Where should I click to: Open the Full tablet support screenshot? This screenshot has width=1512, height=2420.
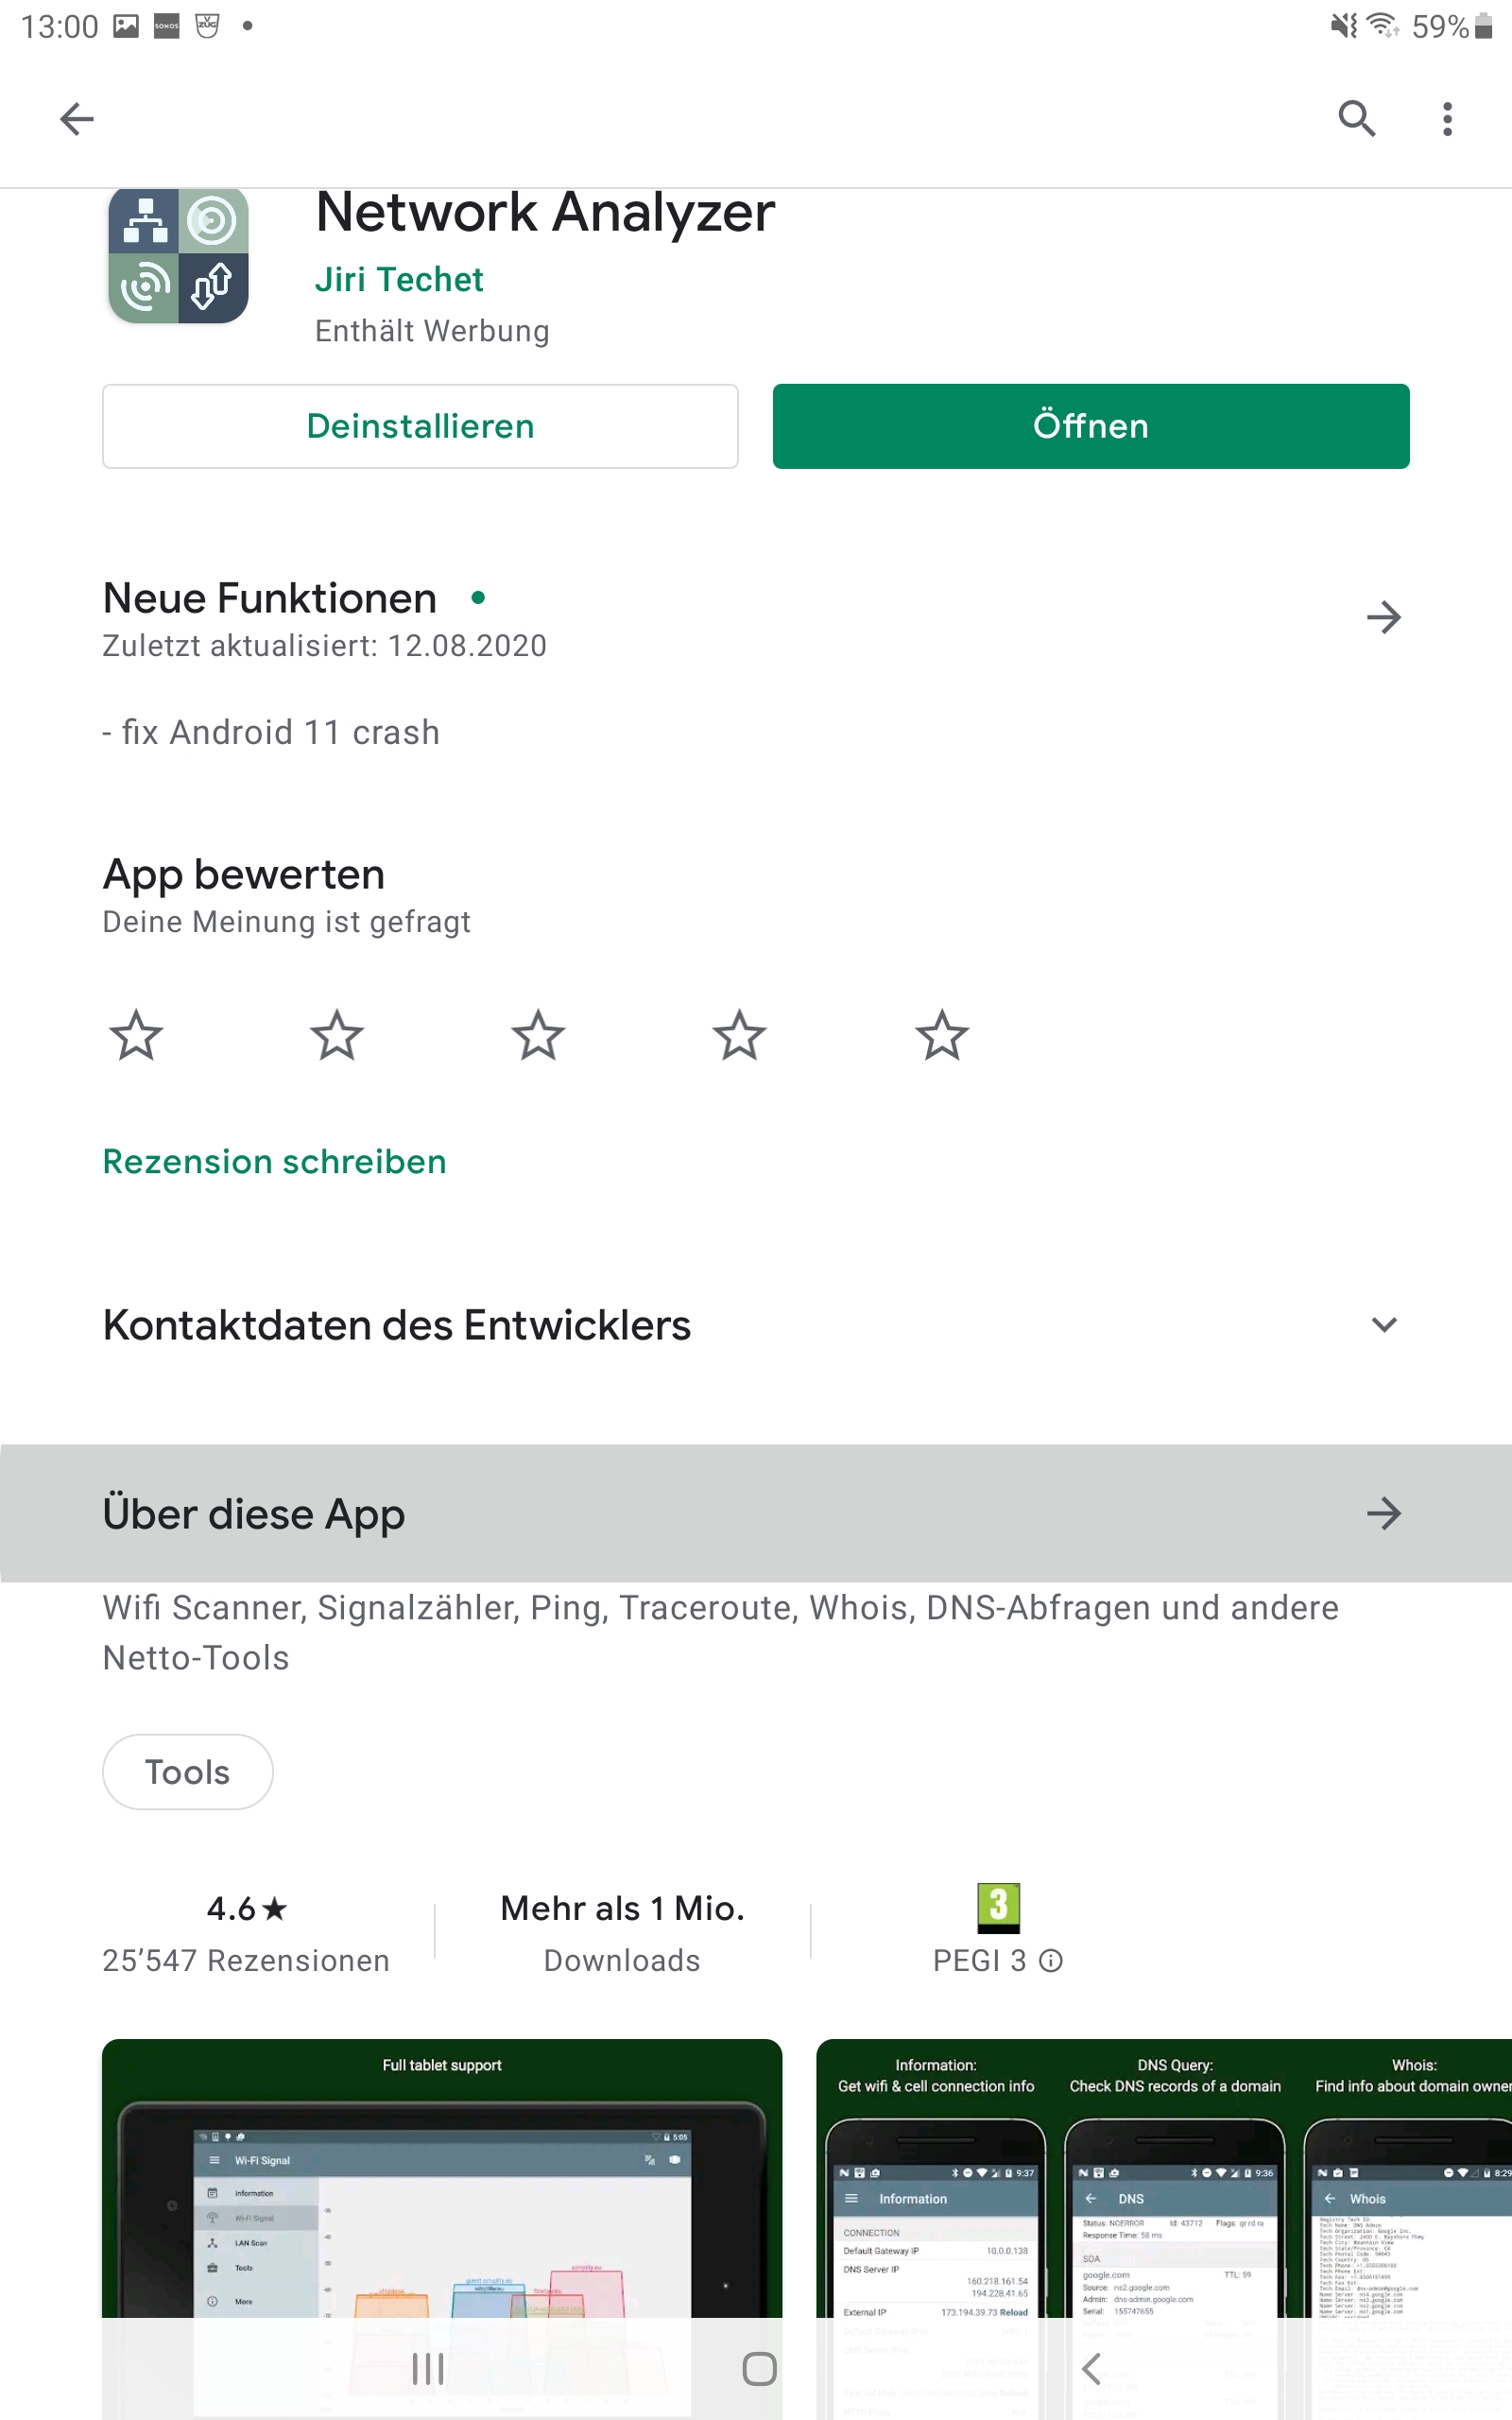pyautogui.click(x=441, y=2180)
